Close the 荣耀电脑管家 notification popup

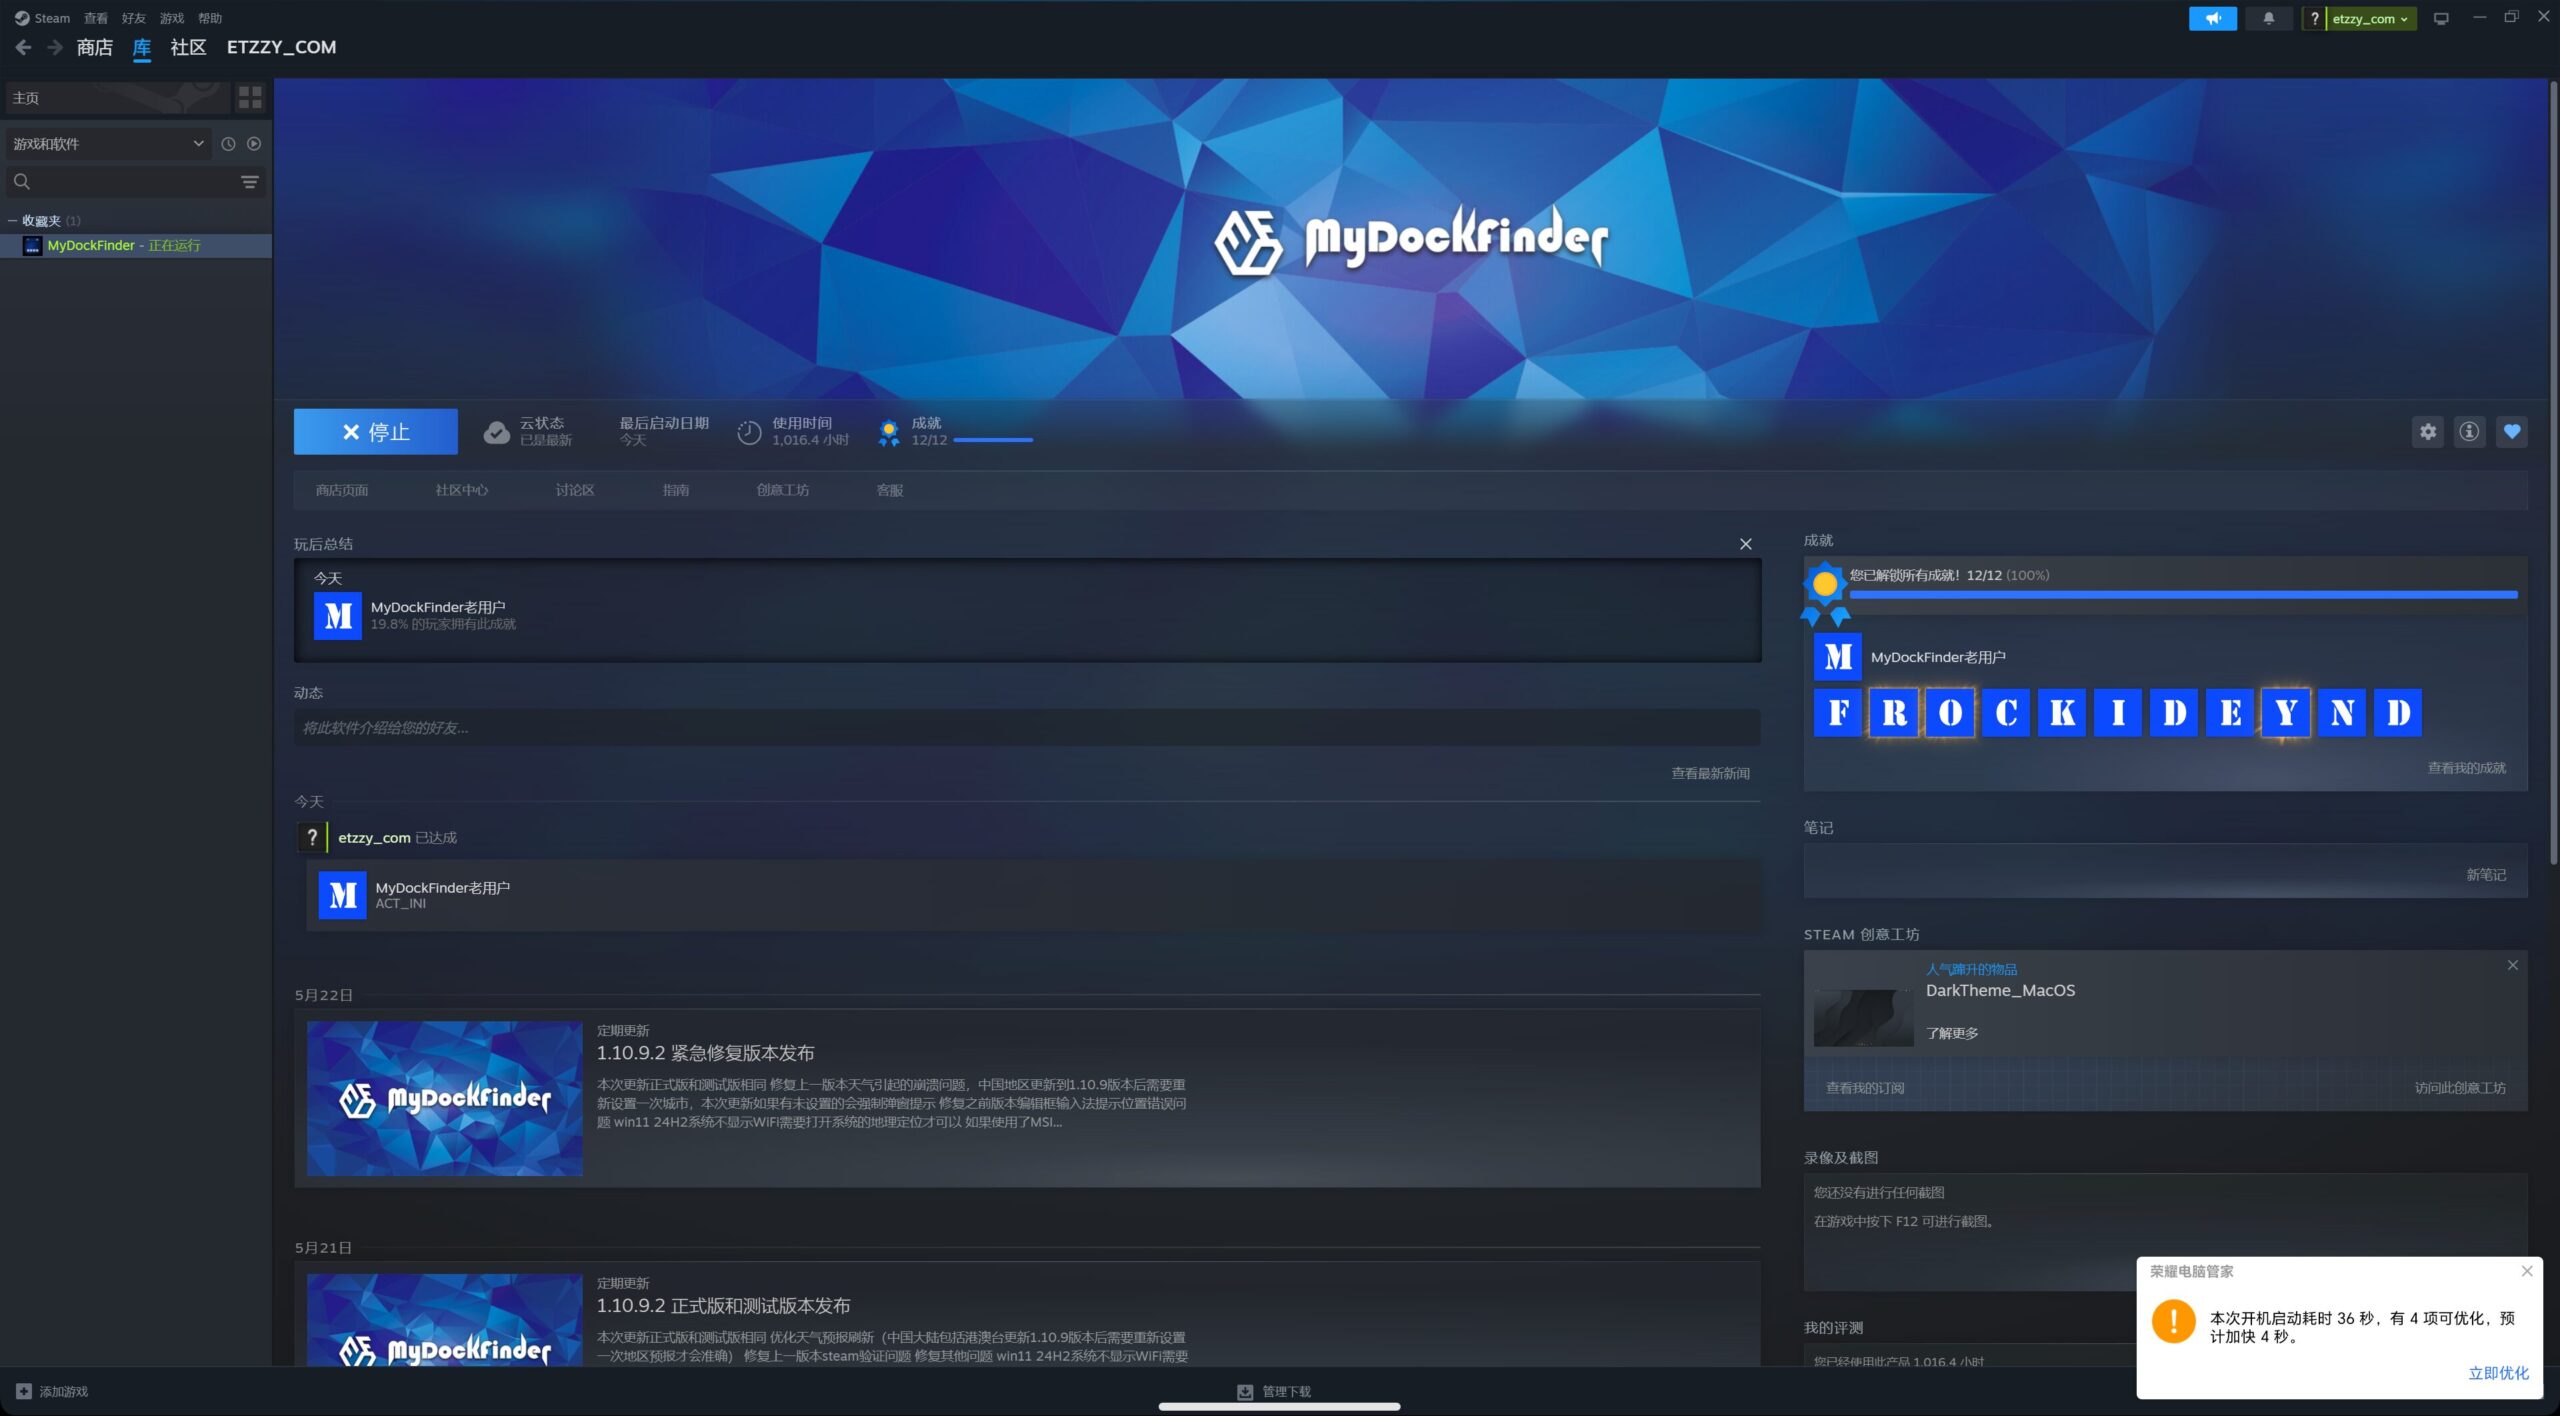tap(2527, 1271)
